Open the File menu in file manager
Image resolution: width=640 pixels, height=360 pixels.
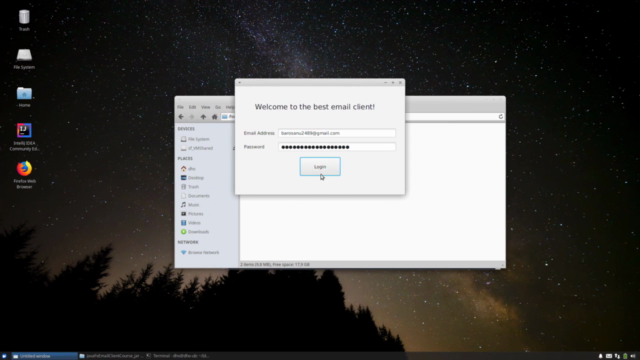pos(180,107)
